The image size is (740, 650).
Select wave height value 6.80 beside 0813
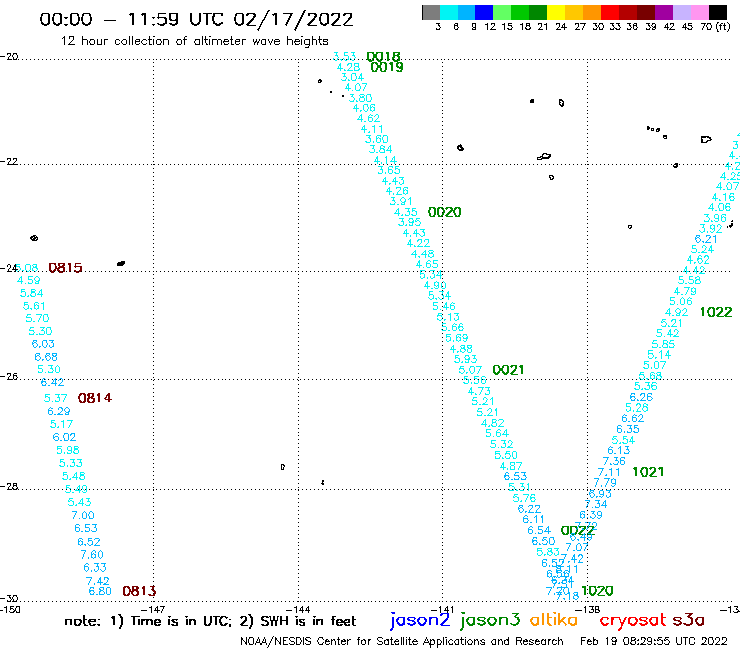click(x=100, y=591)
